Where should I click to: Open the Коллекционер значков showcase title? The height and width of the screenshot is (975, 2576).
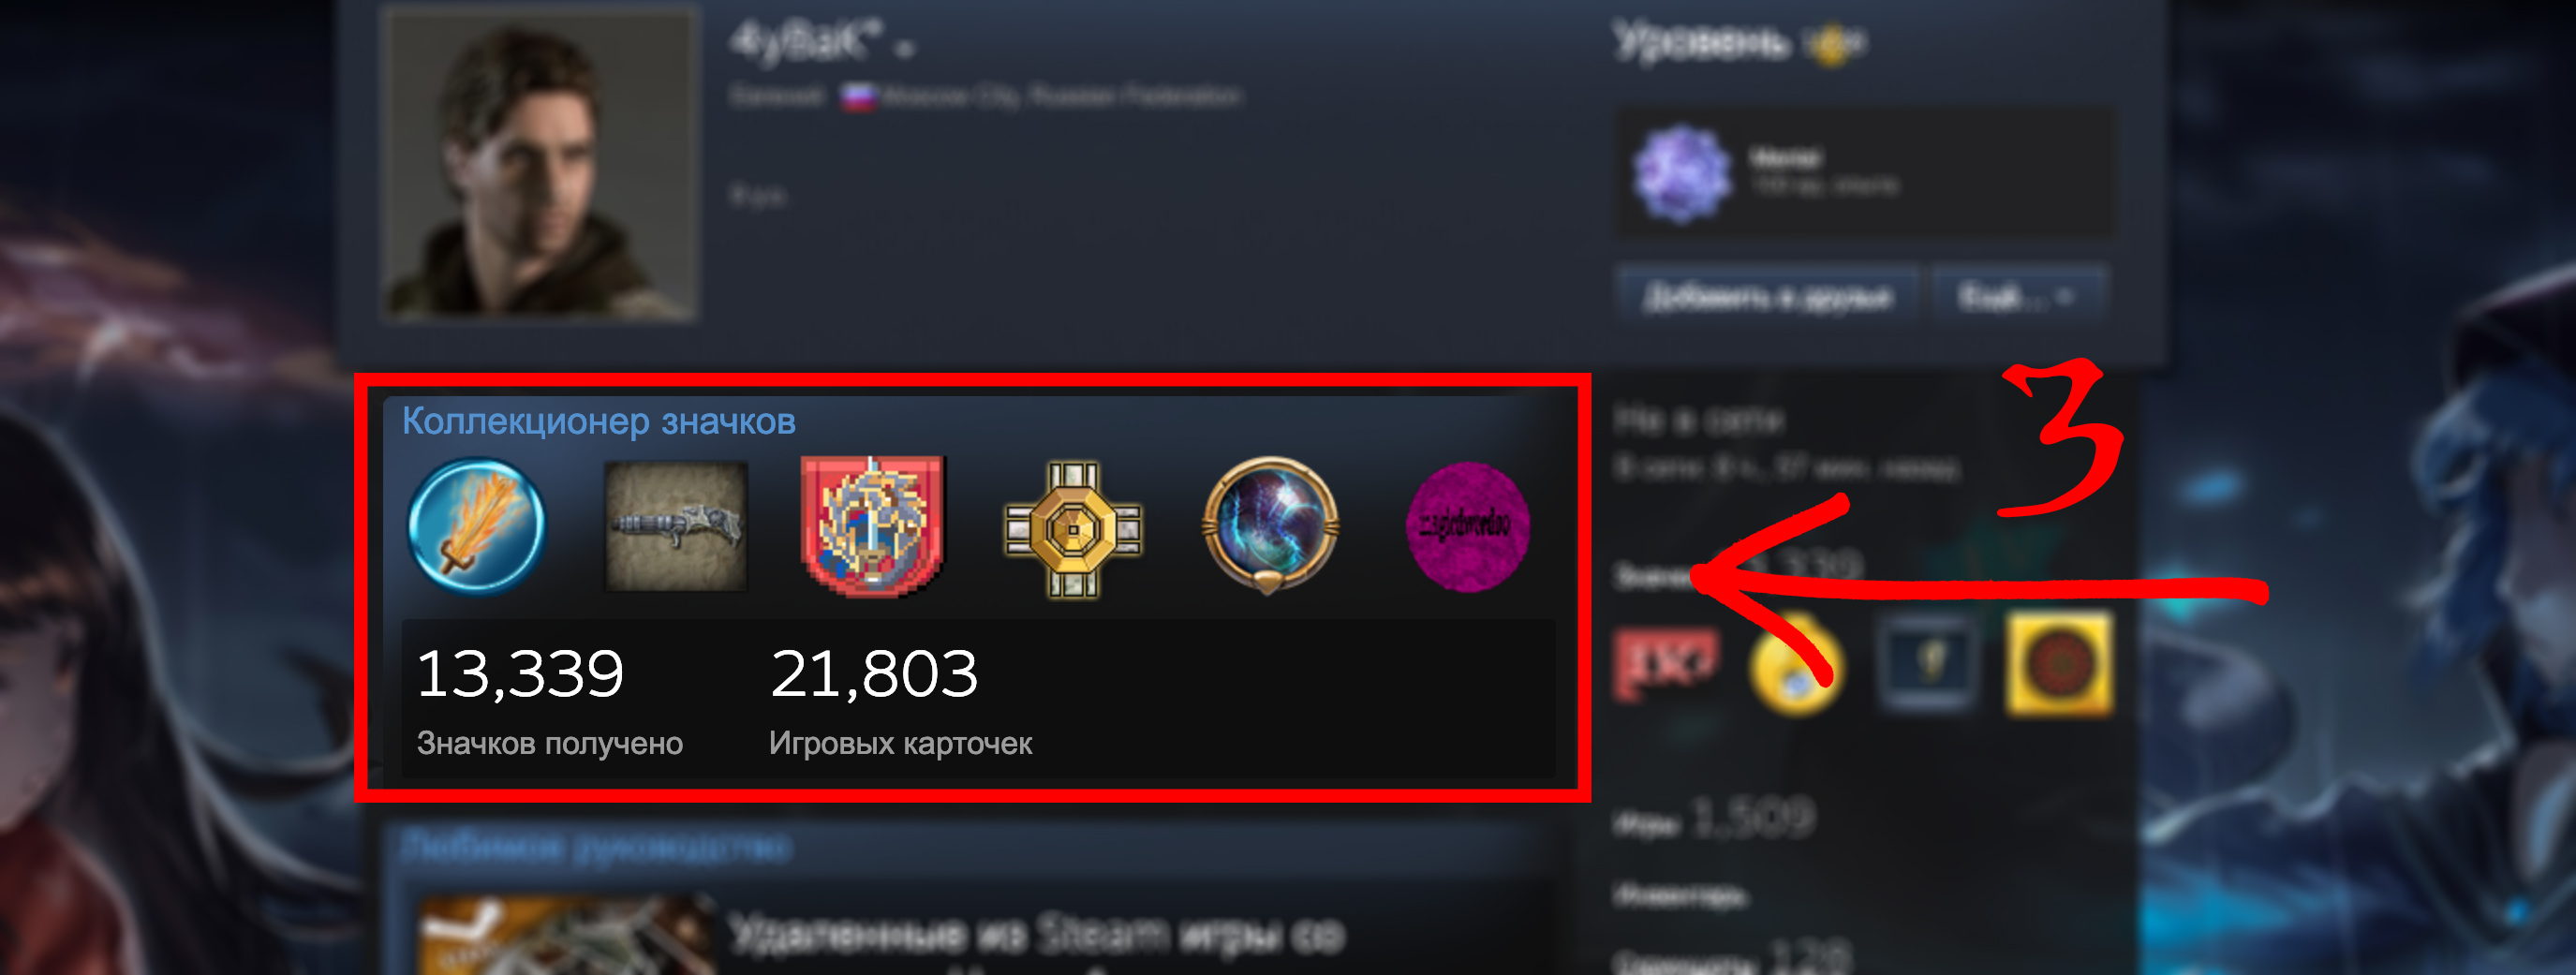coord(598,421)
